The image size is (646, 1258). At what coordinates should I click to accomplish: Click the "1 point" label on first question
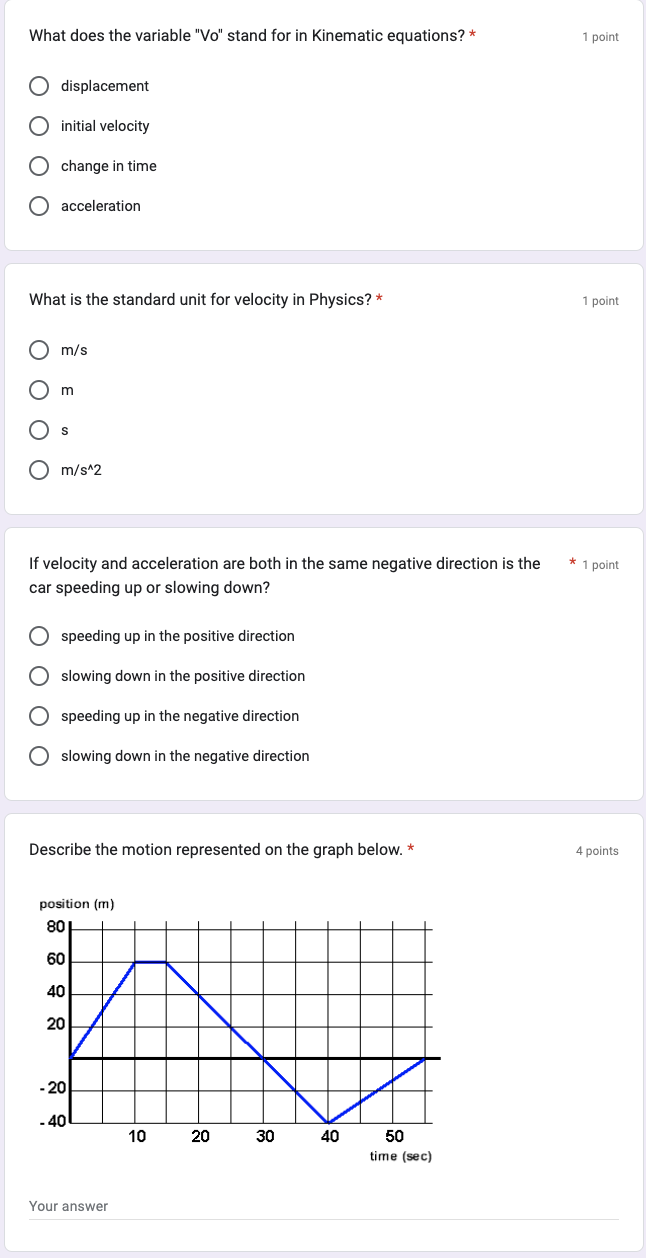601,37
